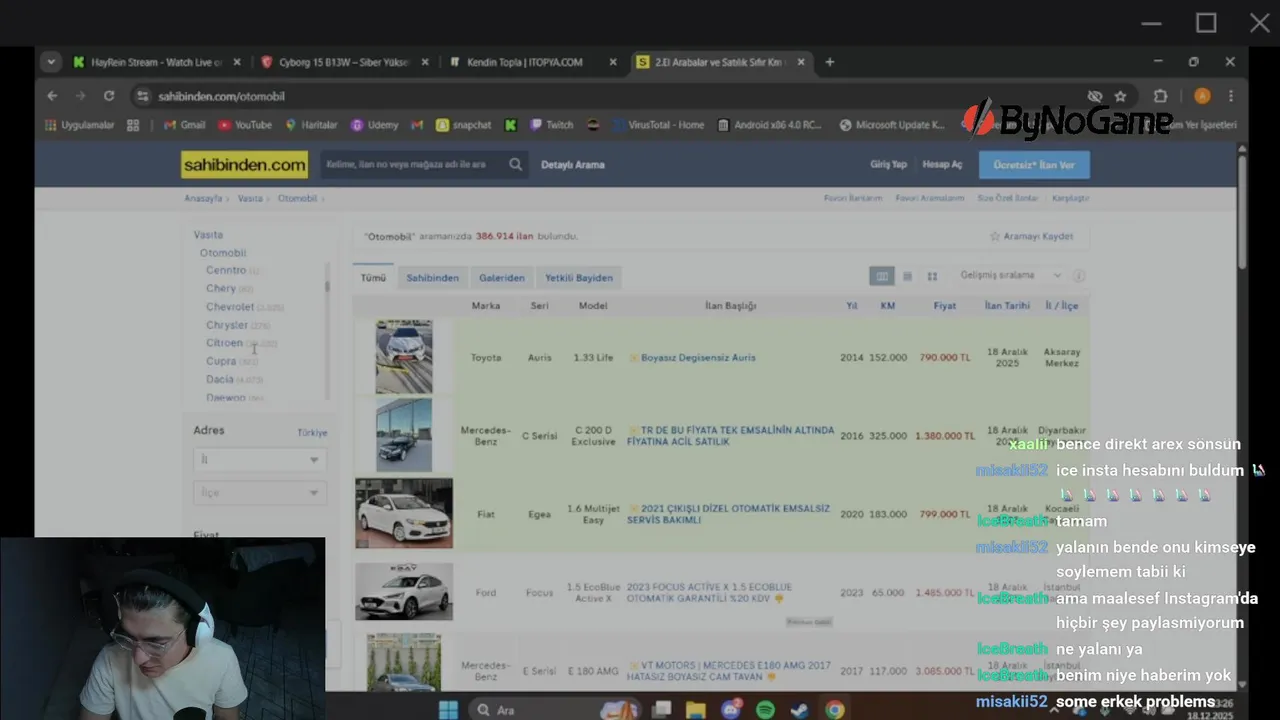Click the sahibinden.com logo
The width and height of the screenshot is (1280, 720).
pos(244,165)
